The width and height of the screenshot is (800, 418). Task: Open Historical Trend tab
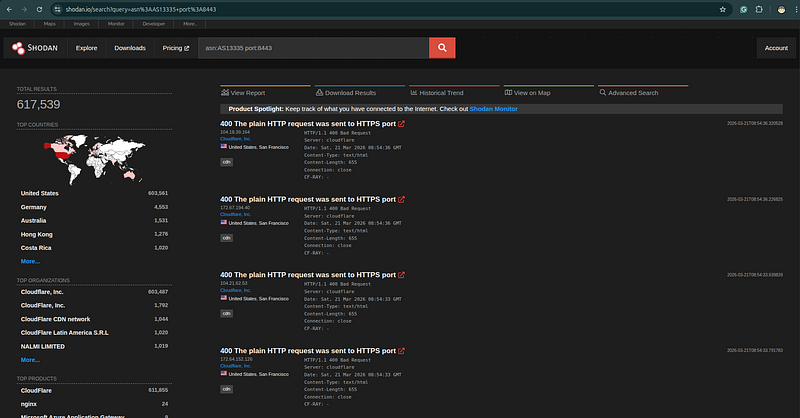click(x=437, y=93)
